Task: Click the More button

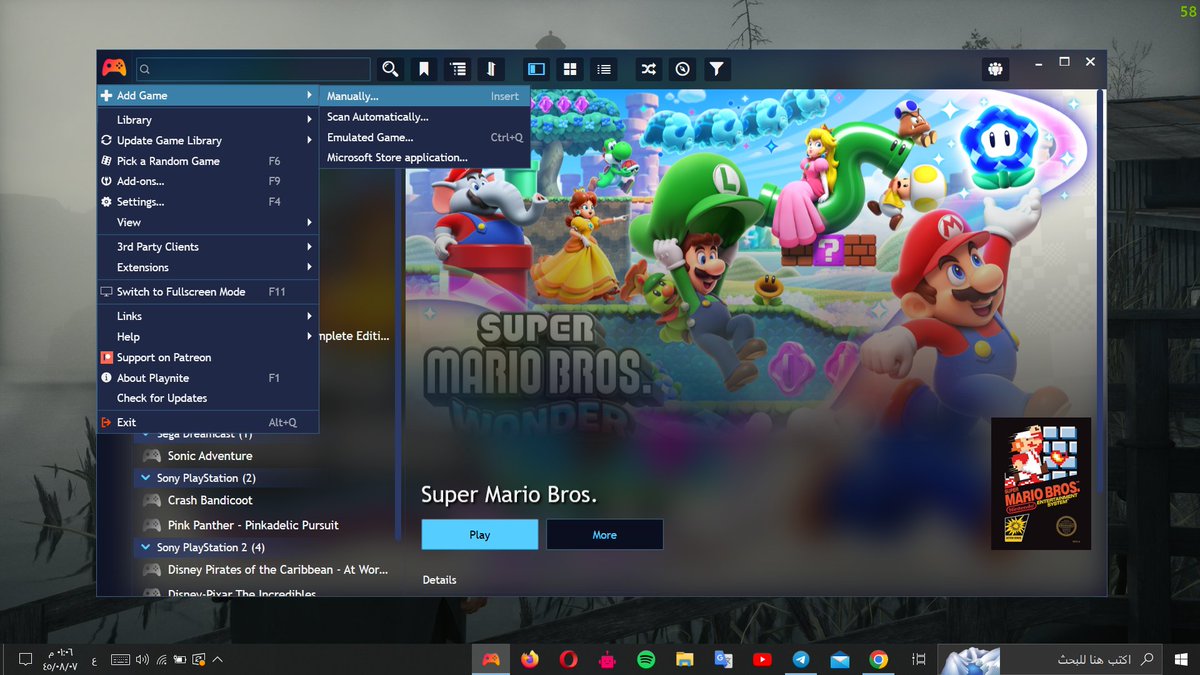Action: [x=605, y=535]
